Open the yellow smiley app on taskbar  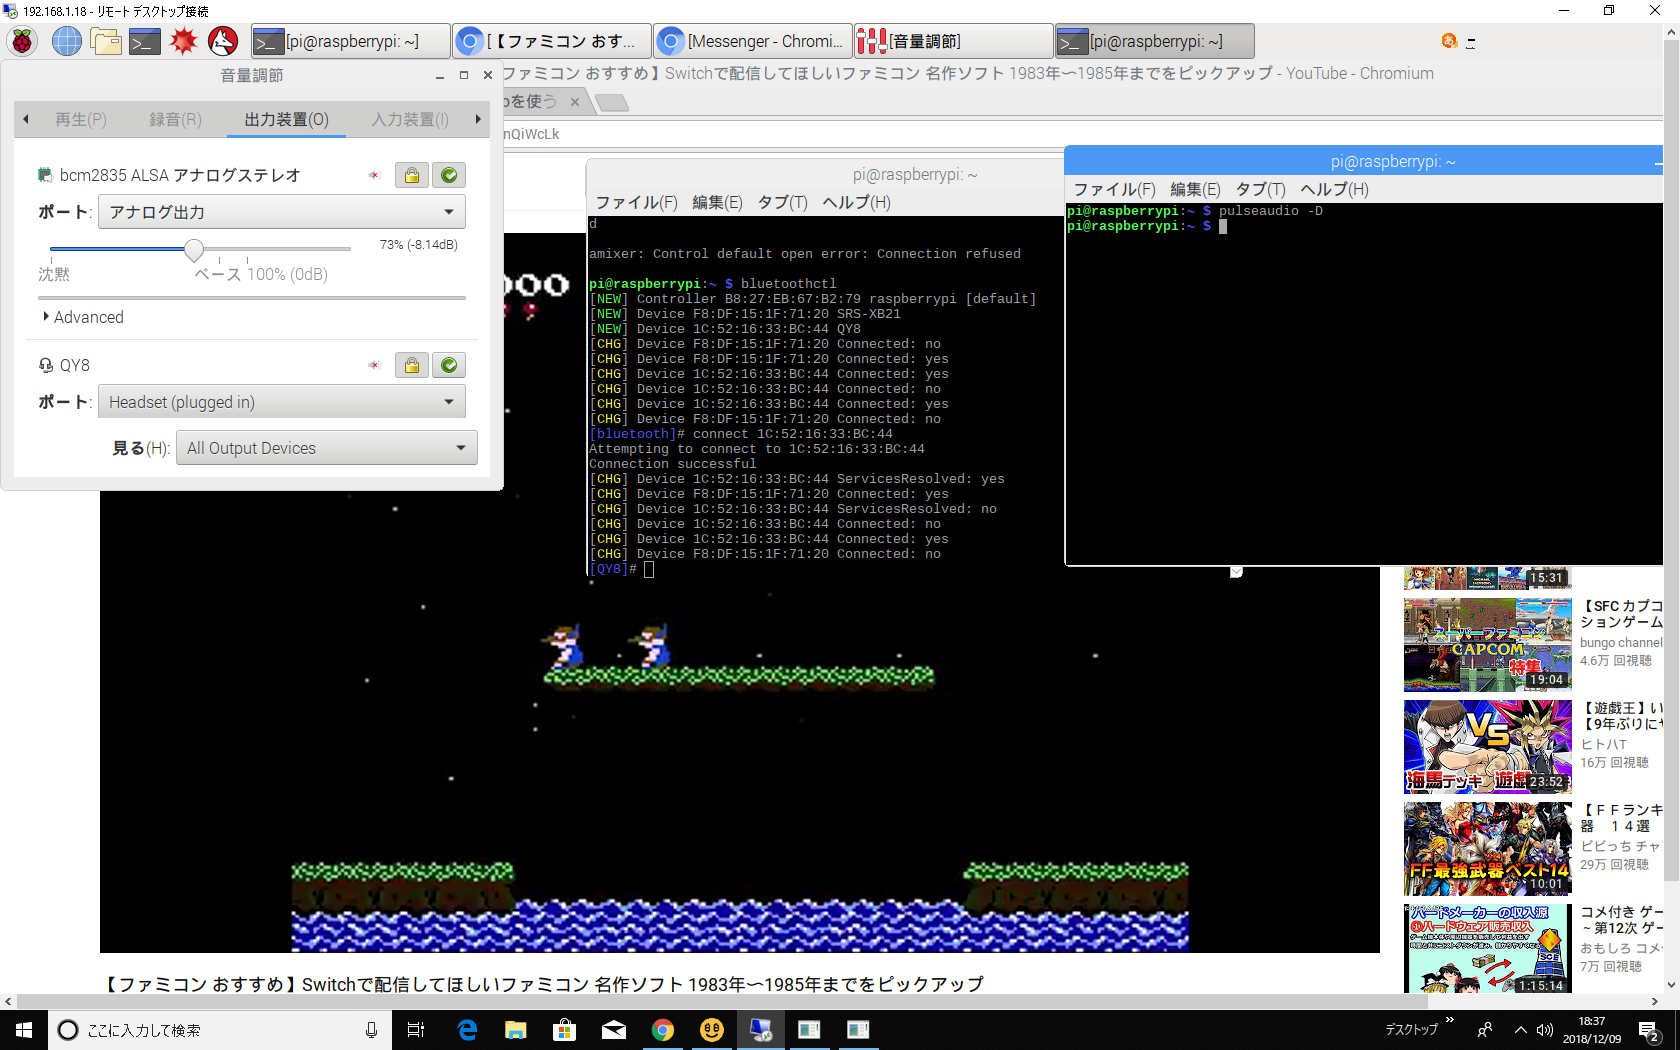click(x=712, y=1030)
